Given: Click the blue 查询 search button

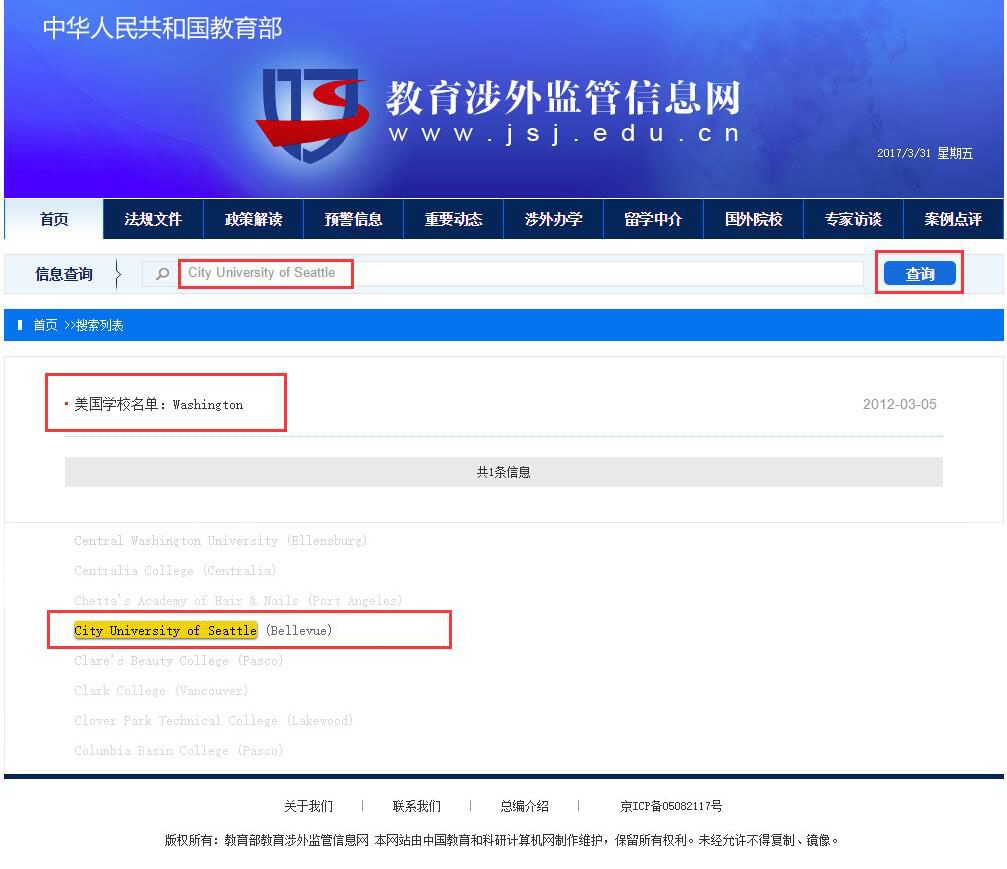Looking at the screenshot, I should click(920, 274).
